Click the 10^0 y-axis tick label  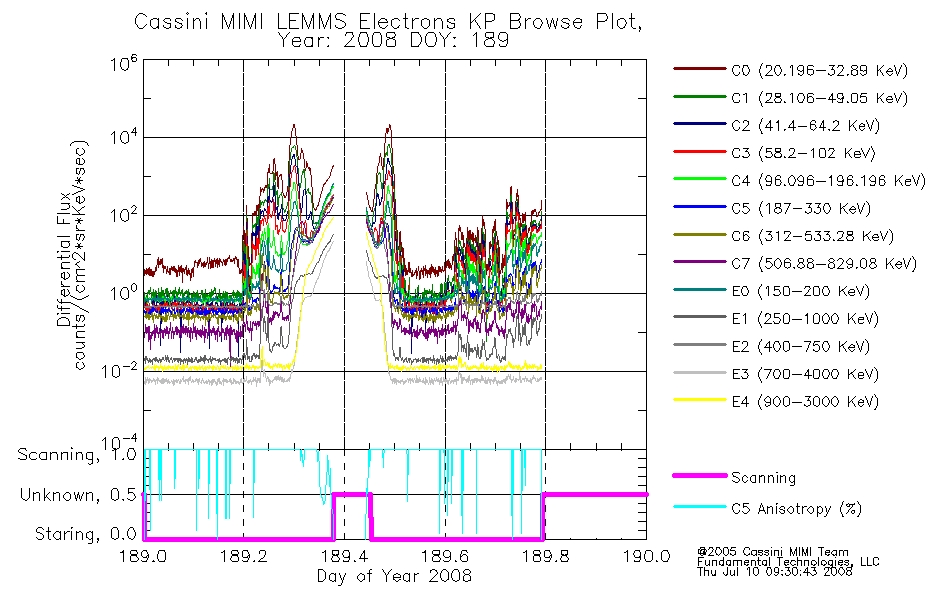124,293
